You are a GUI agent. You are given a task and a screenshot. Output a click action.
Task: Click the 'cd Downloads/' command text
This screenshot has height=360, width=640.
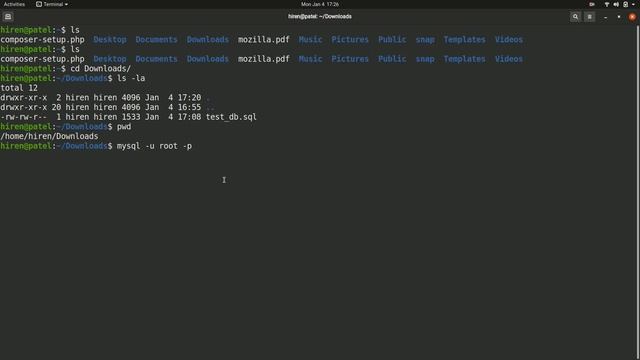(100, 69)
